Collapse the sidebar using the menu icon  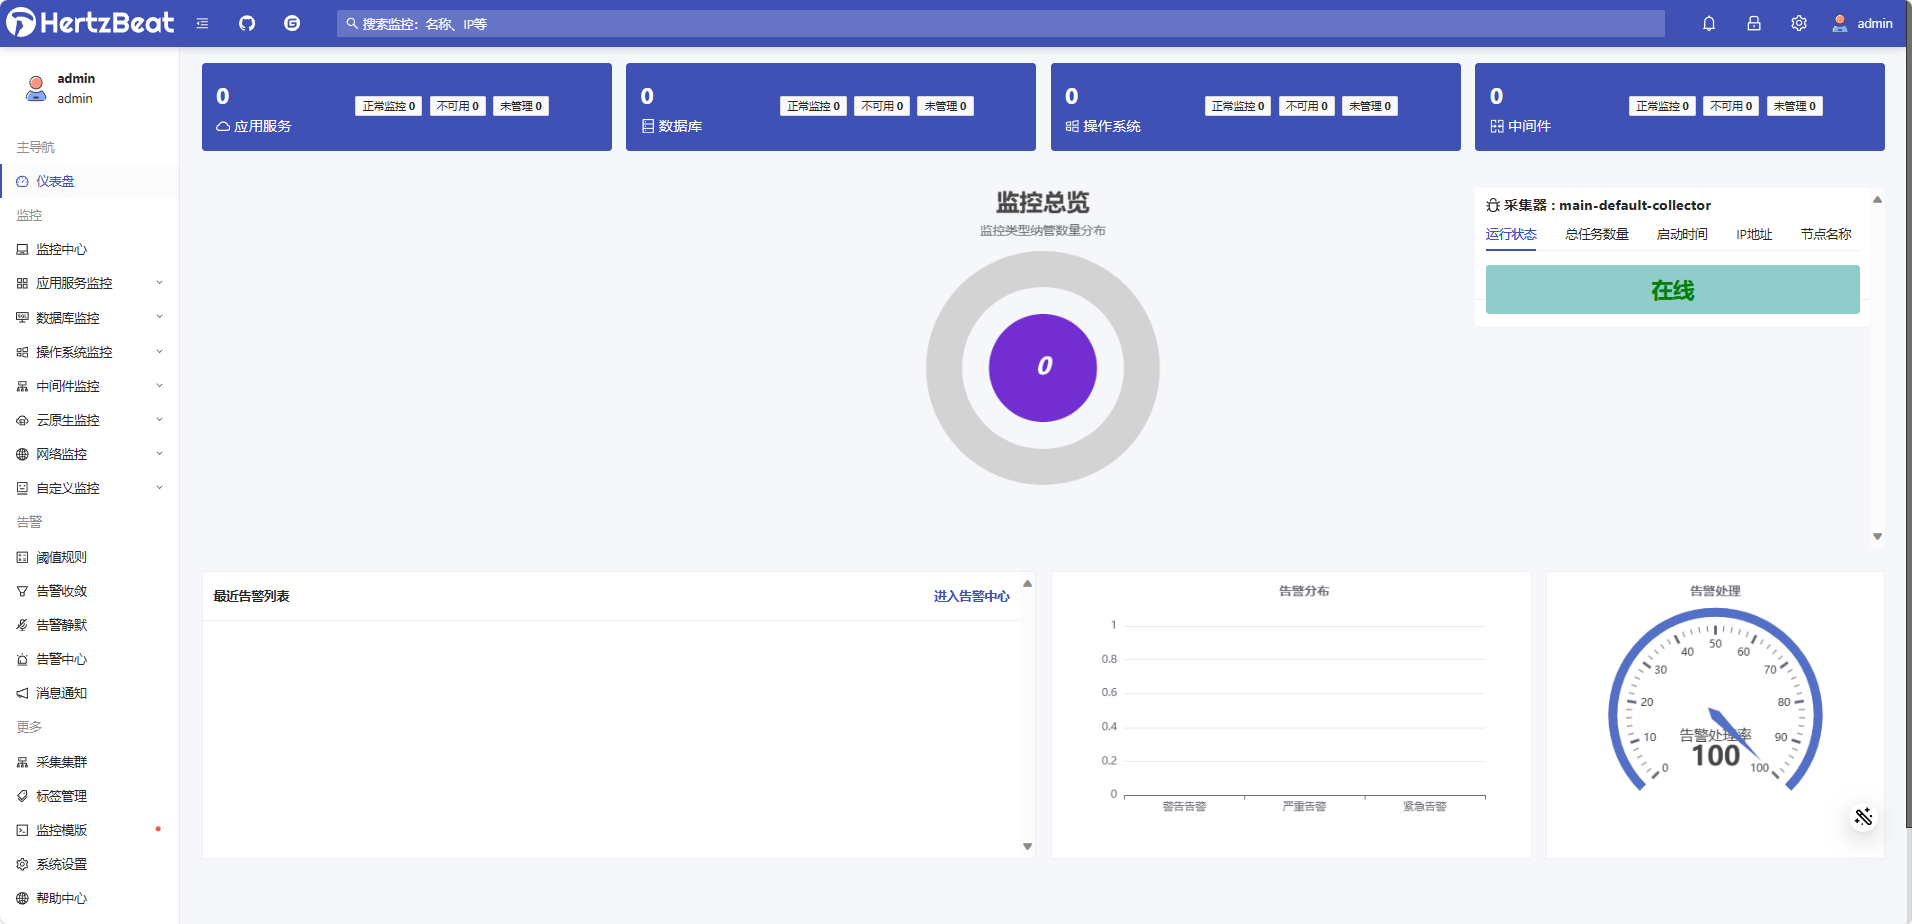(x=201, y=22)
